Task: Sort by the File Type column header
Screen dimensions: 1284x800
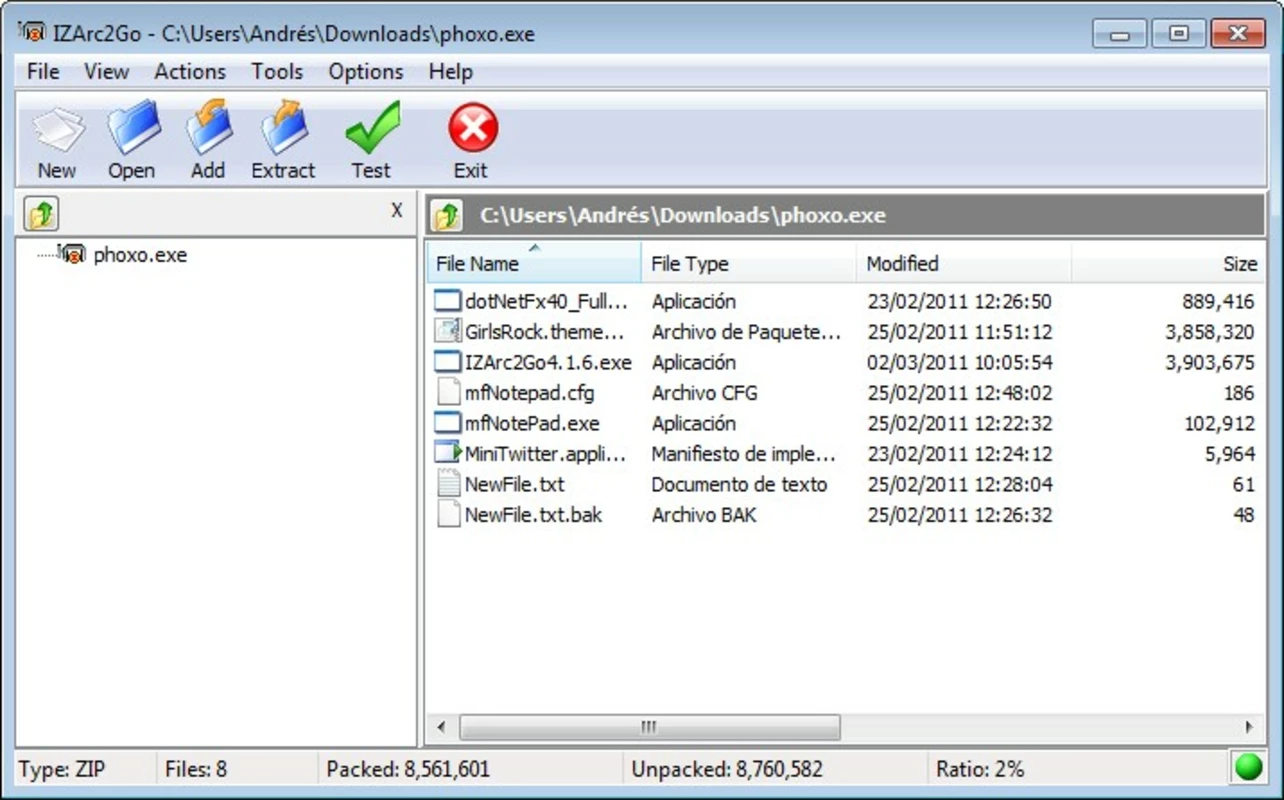Action: point(749,263)
